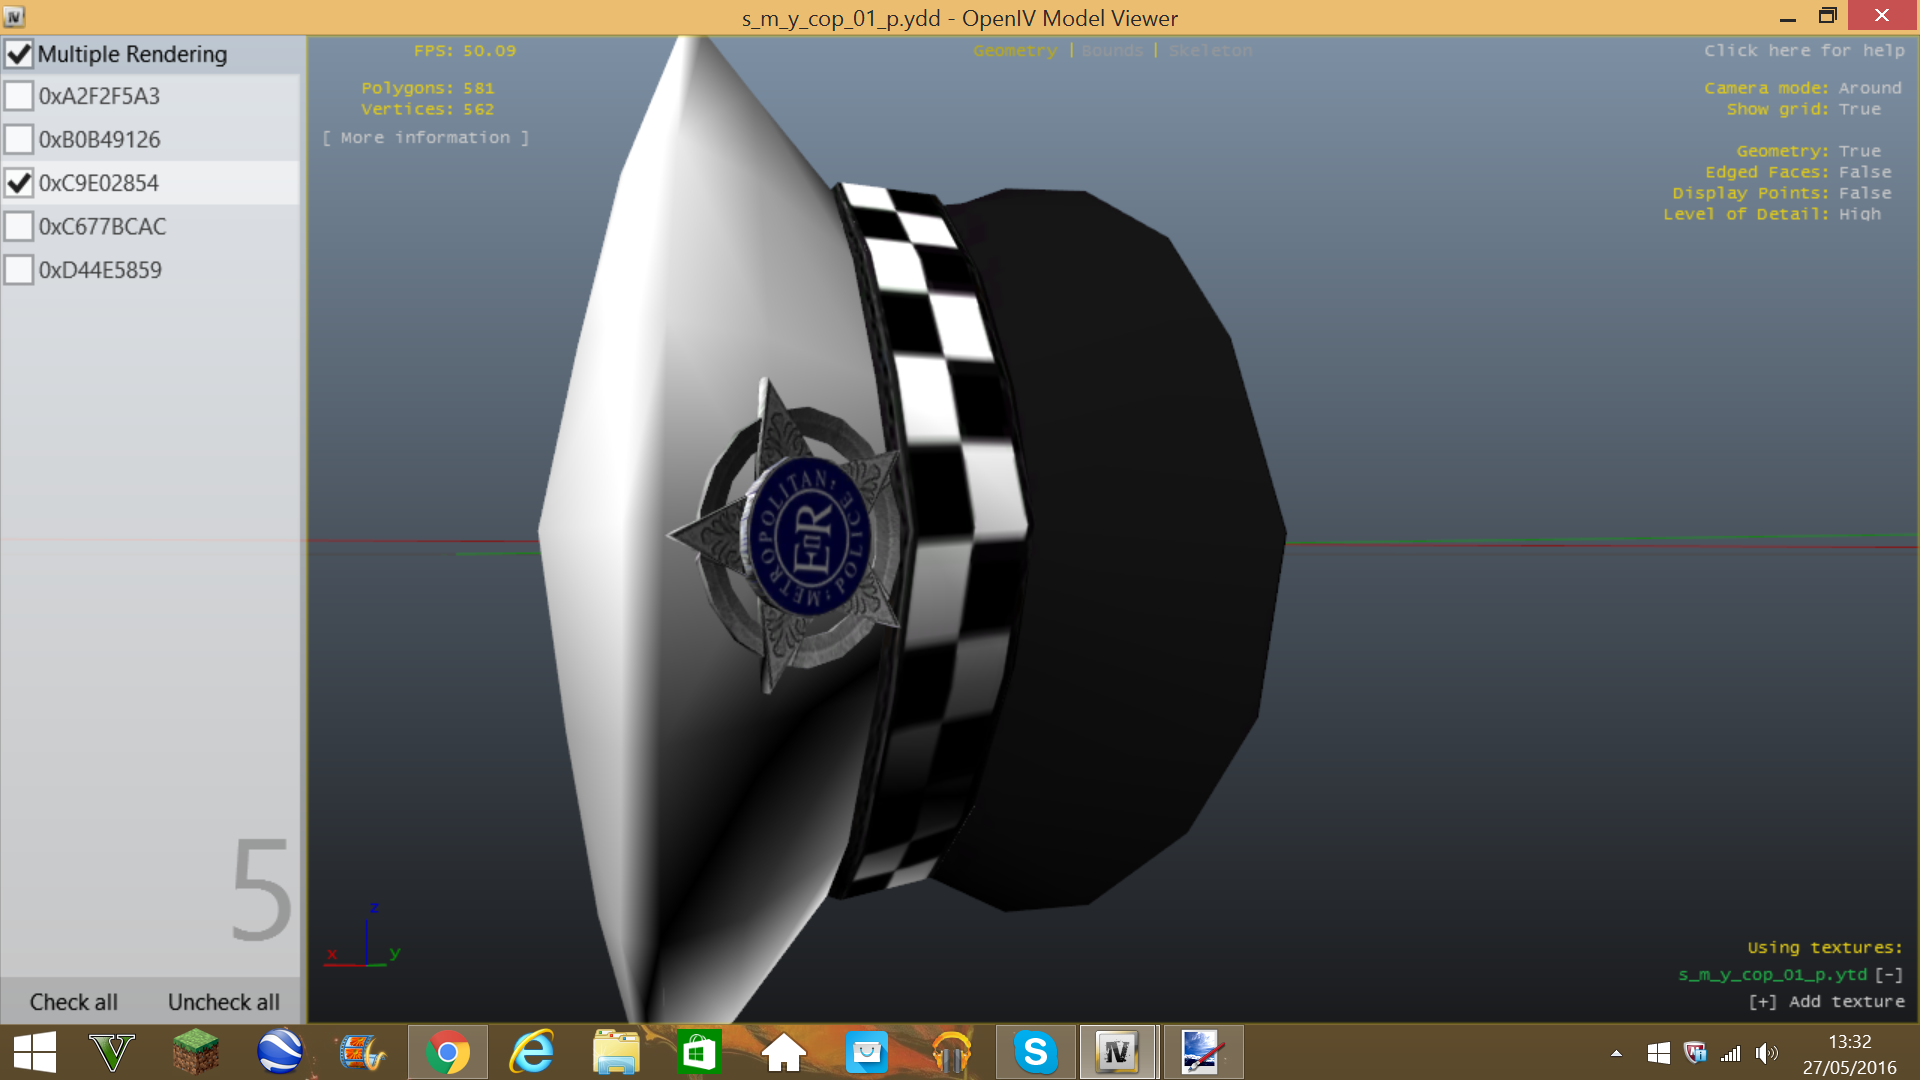Screen dimensions: 1920x1080
Task: Remove s_m_y_cop_01_p.ytd texture with [-]
Action: pos(1889,975)
